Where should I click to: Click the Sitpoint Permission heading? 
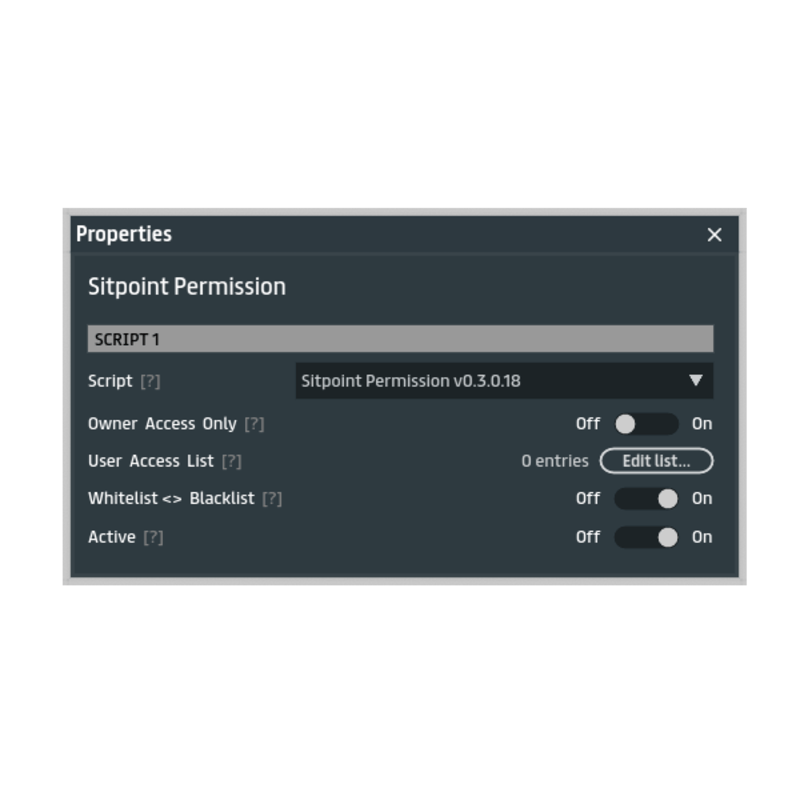click(187, 287)
